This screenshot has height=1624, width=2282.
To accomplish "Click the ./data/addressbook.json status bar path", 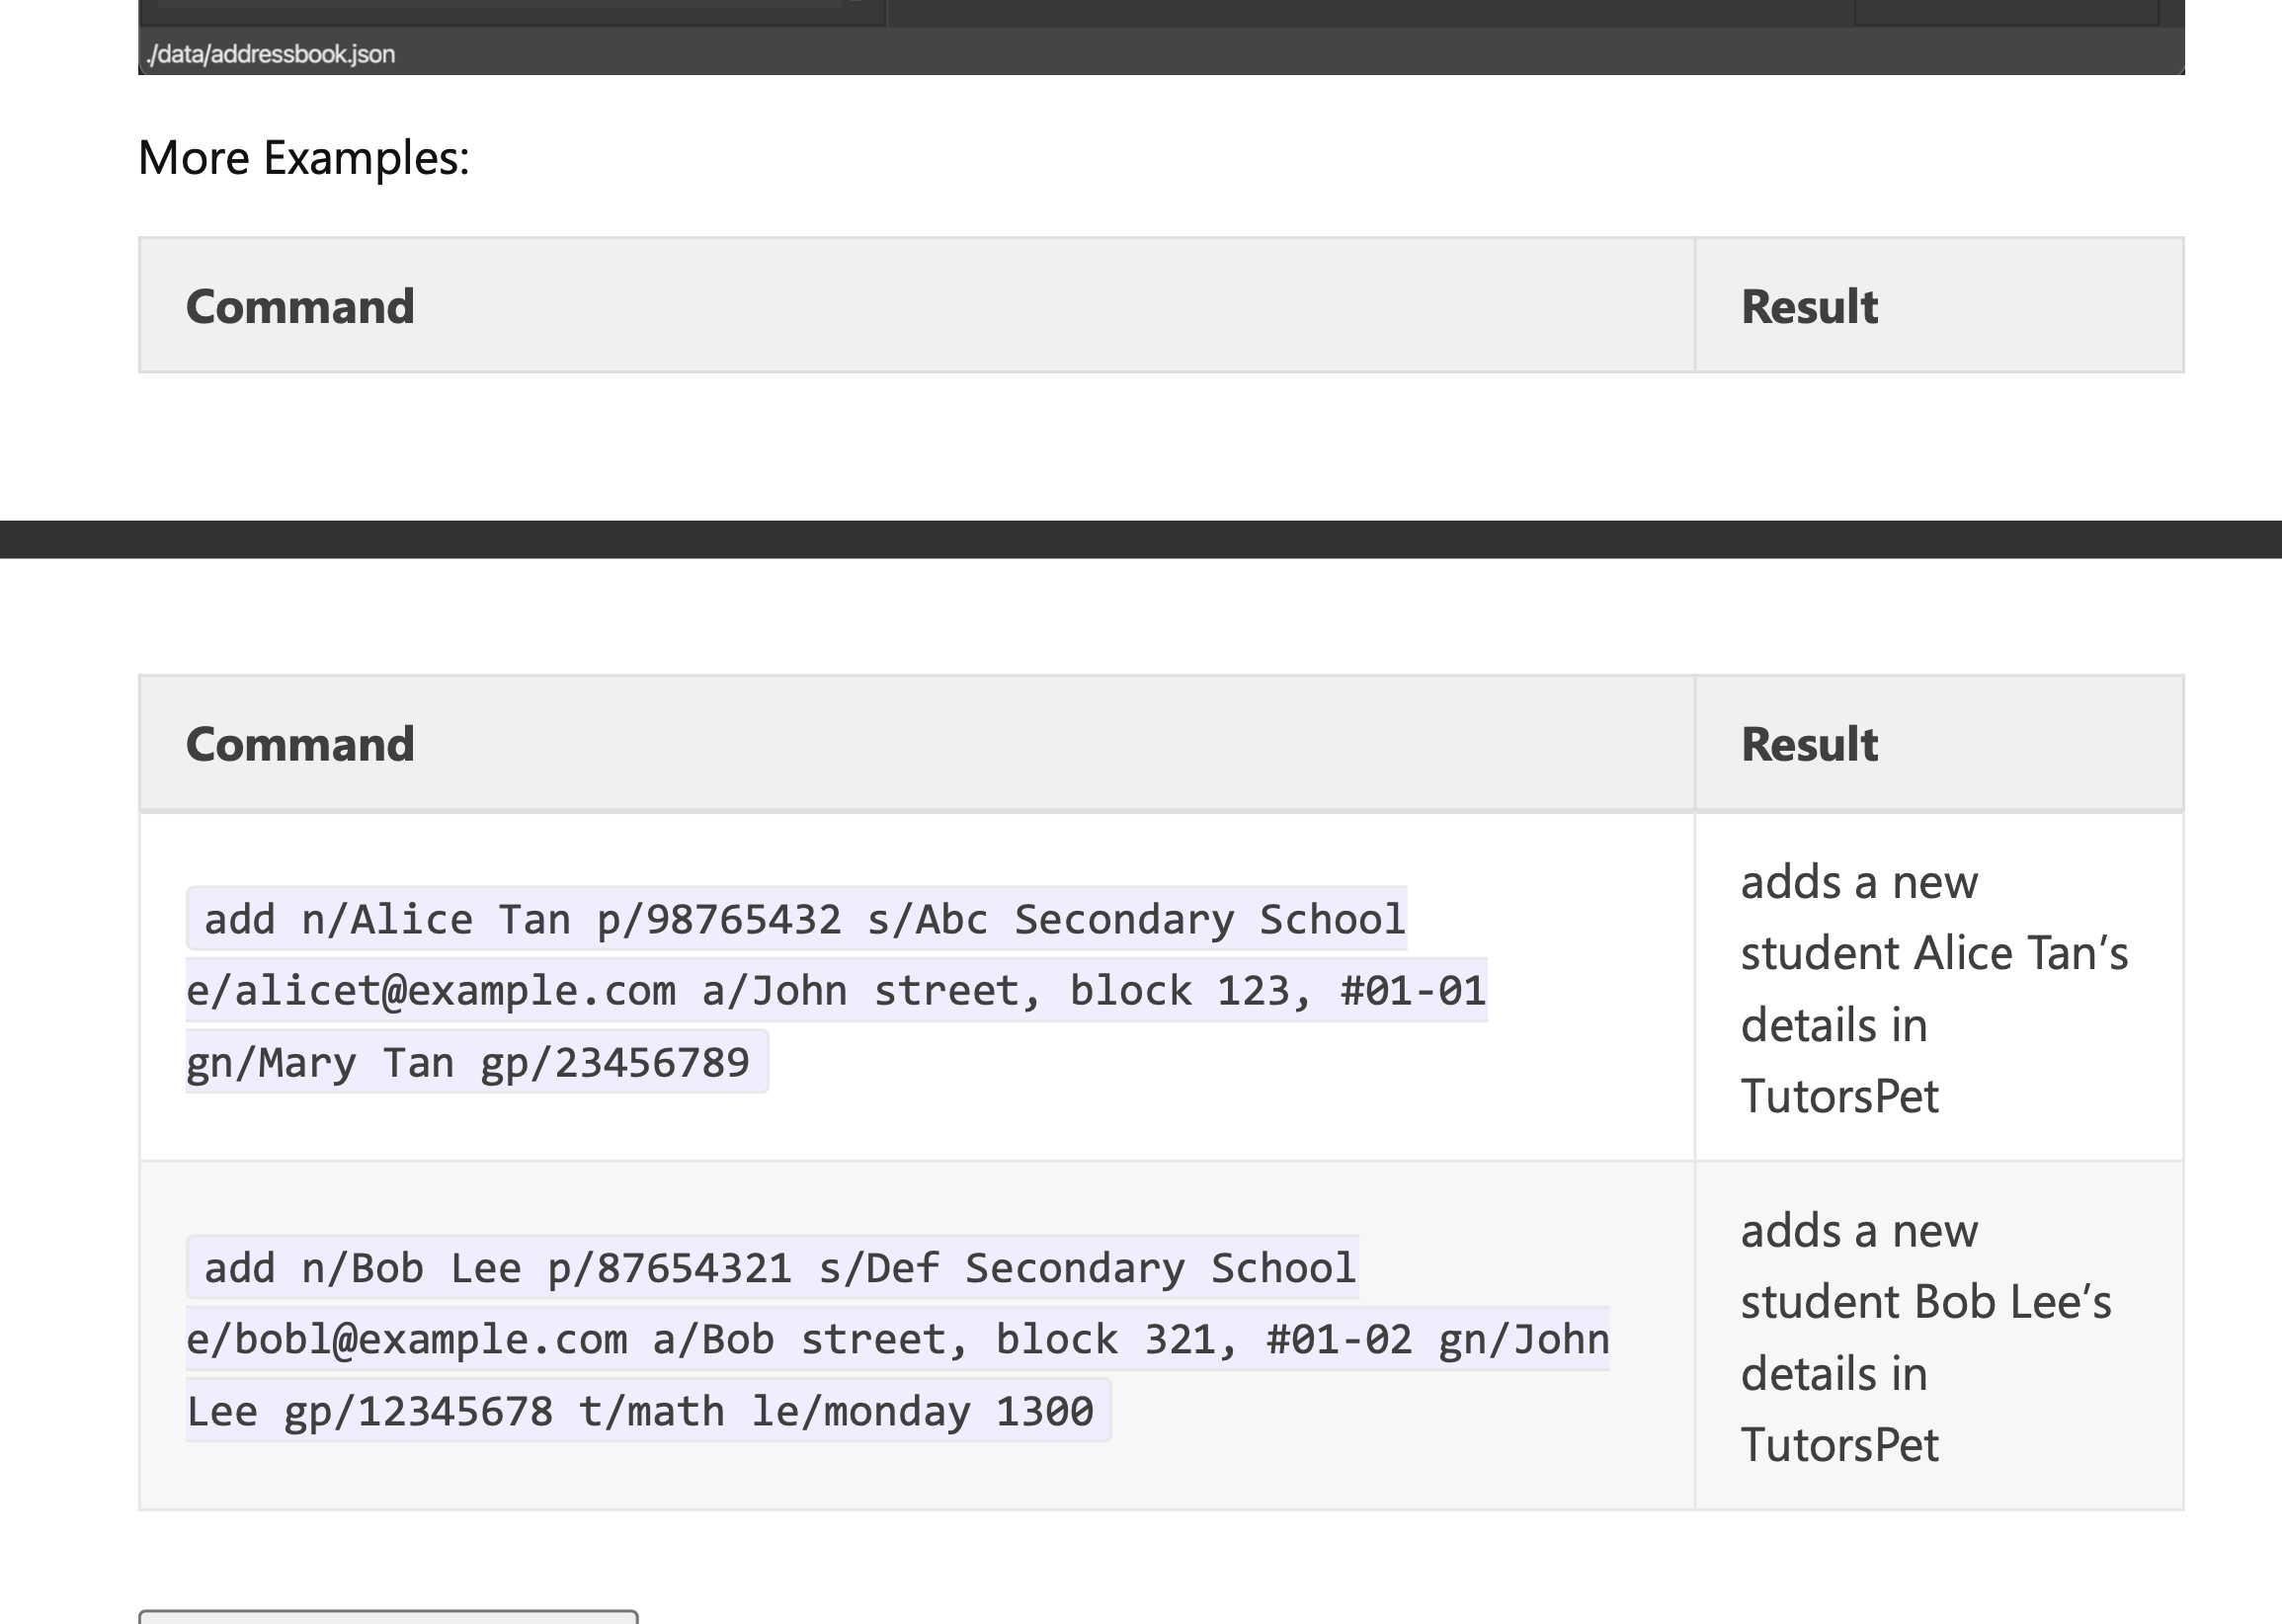I will [271, 54].
